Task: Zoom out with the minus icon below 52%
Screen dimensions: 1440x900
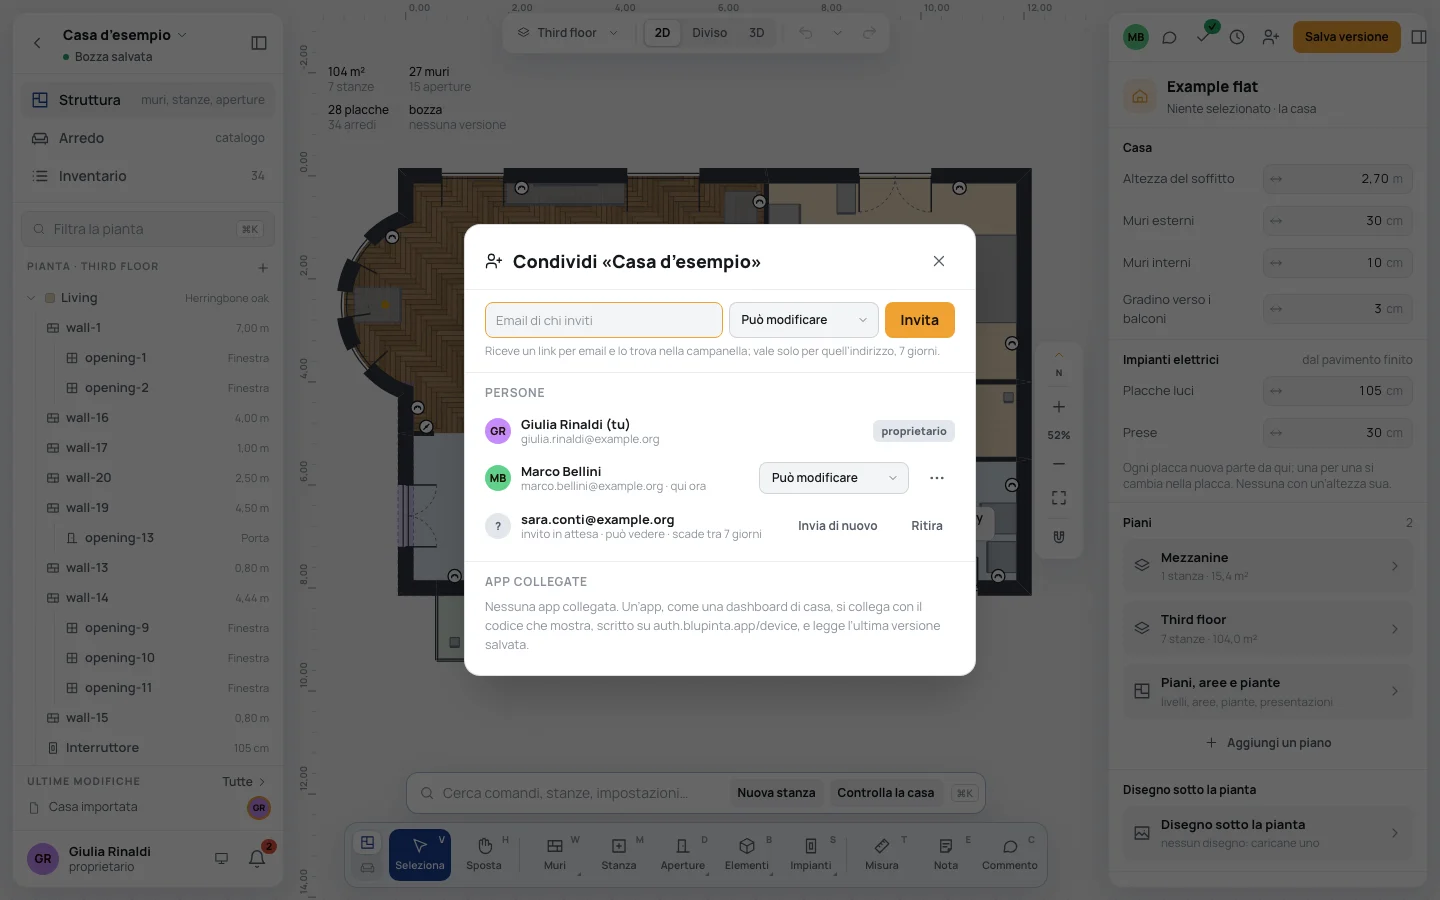Action: [1059, 464]
